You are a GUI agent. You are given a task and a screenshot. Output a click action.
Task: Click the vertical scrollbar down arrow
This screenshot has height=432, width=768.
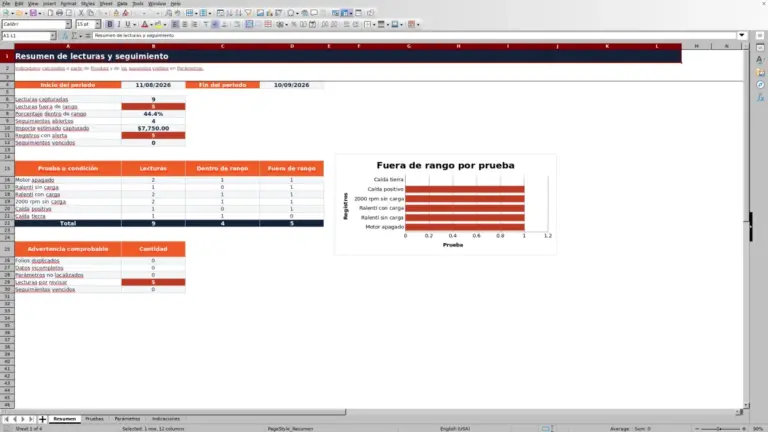(x=746, y=405)
